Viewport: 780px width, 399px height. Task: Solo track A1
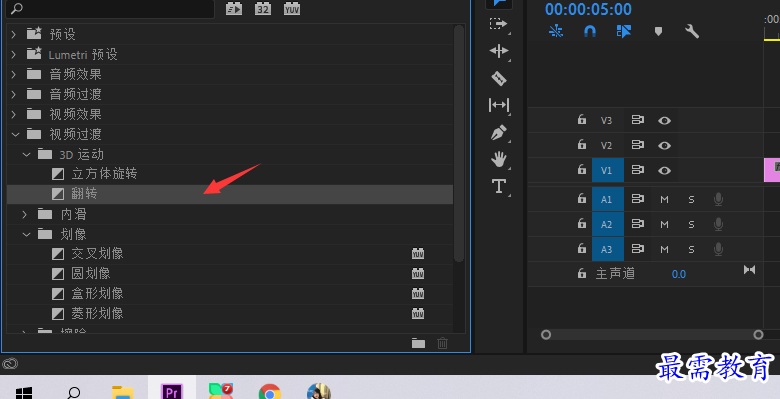coord(691,200)
